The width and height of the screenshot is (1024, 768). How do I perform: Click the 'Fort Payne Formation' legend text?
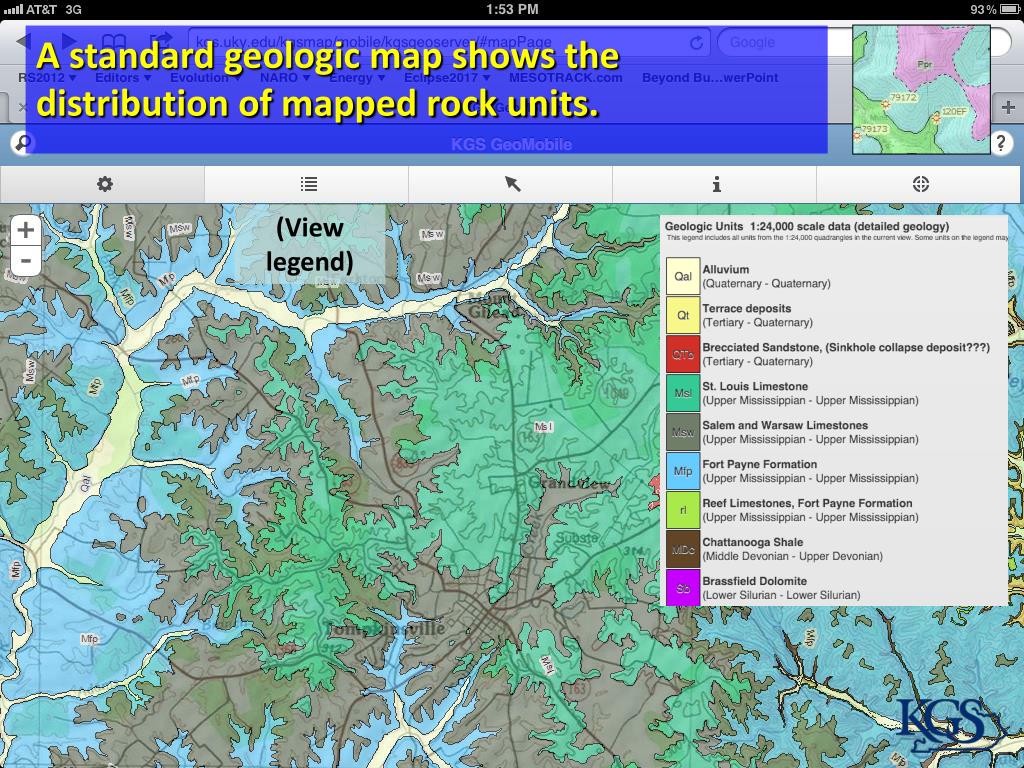[760, 464]
